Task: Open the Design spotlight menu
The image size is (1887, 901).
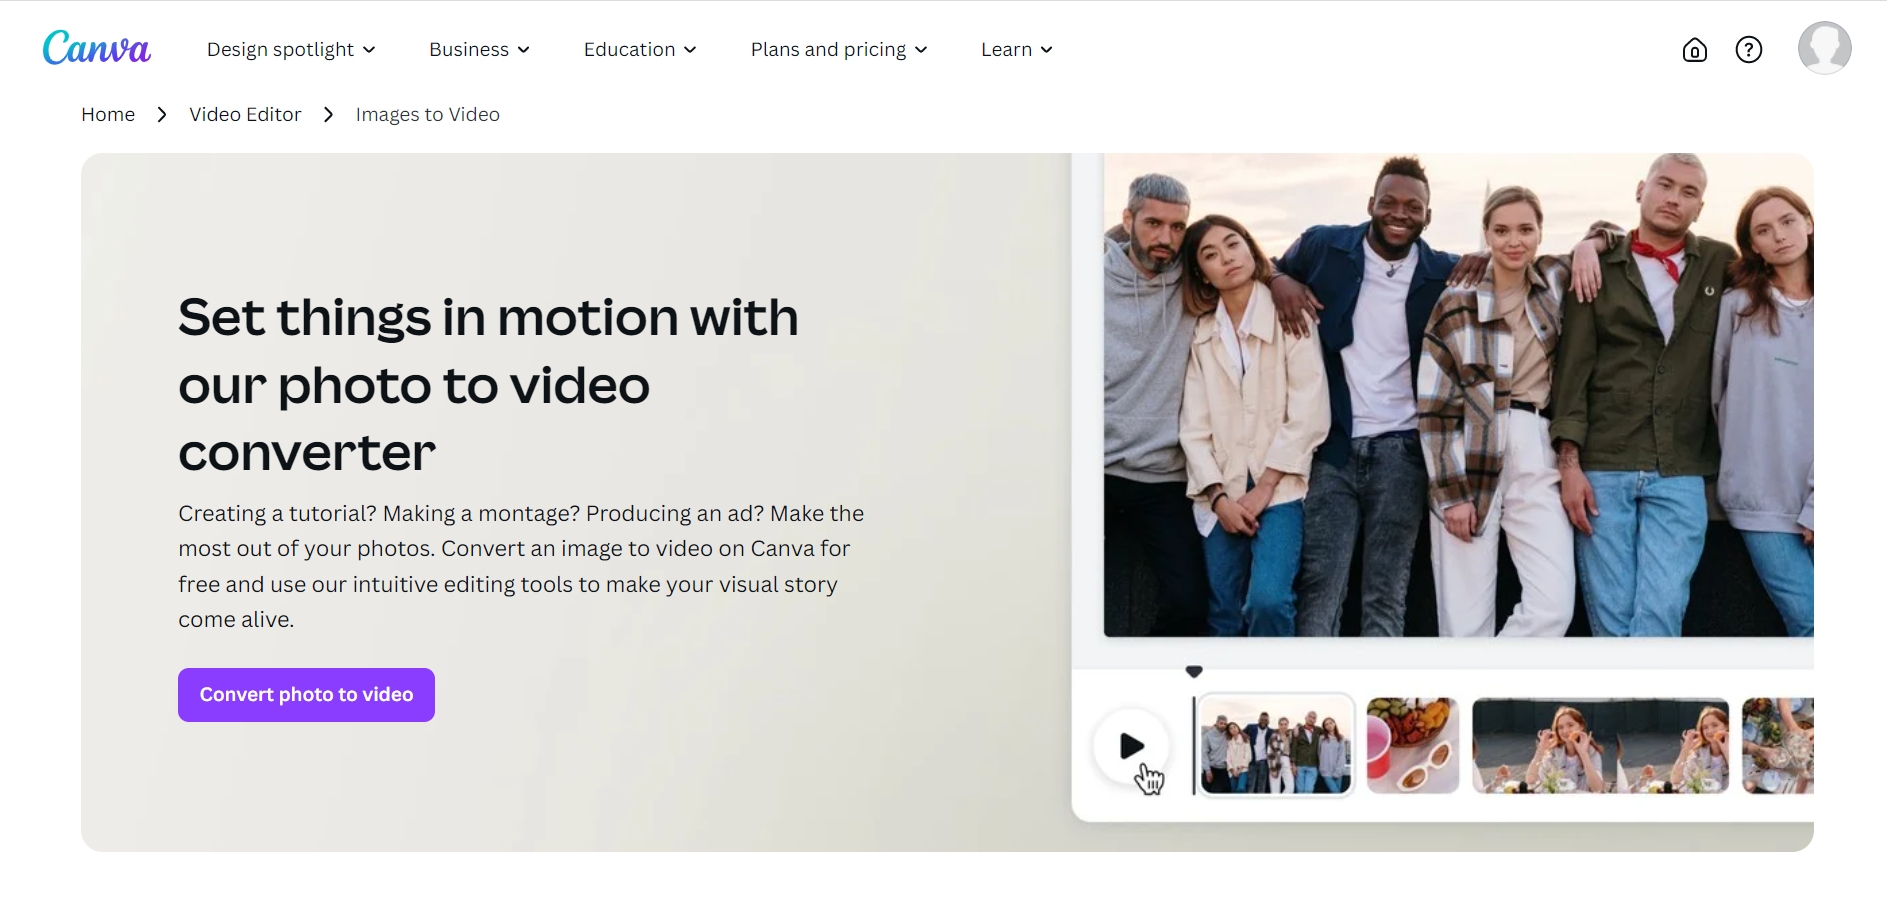Action: coord(291,49)
